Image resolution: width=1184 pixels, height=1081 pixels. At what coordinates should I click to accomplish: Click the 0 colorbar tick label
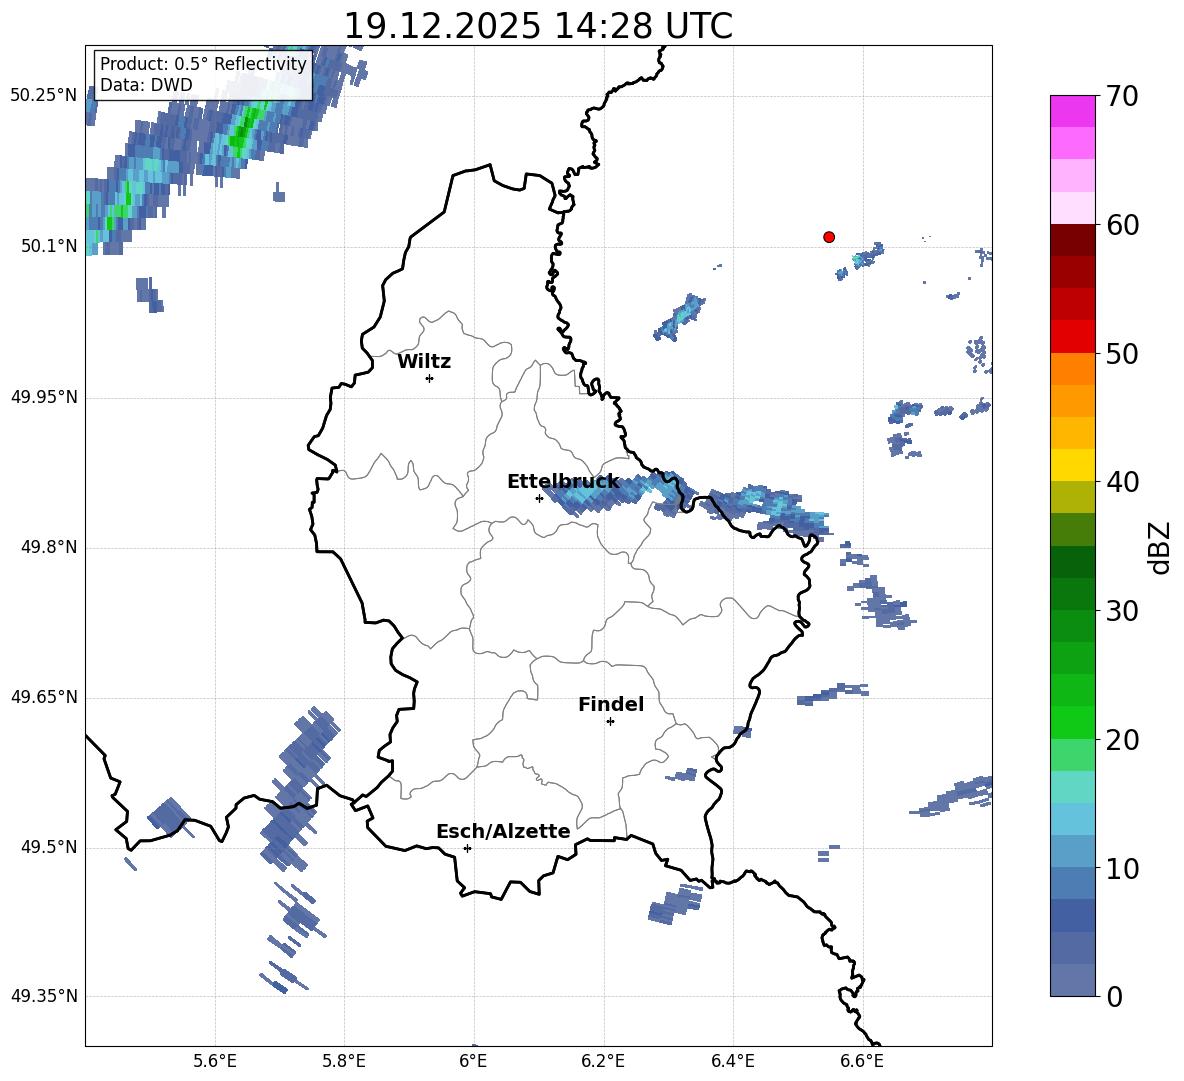pos(1115,996)
